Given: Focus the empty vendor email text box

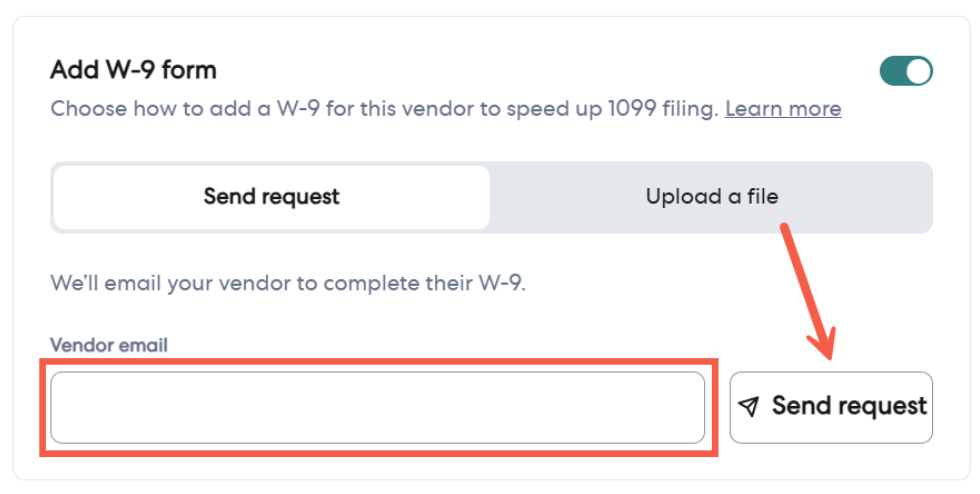Looking at the screenshot, I should click(x=377, y=407).
